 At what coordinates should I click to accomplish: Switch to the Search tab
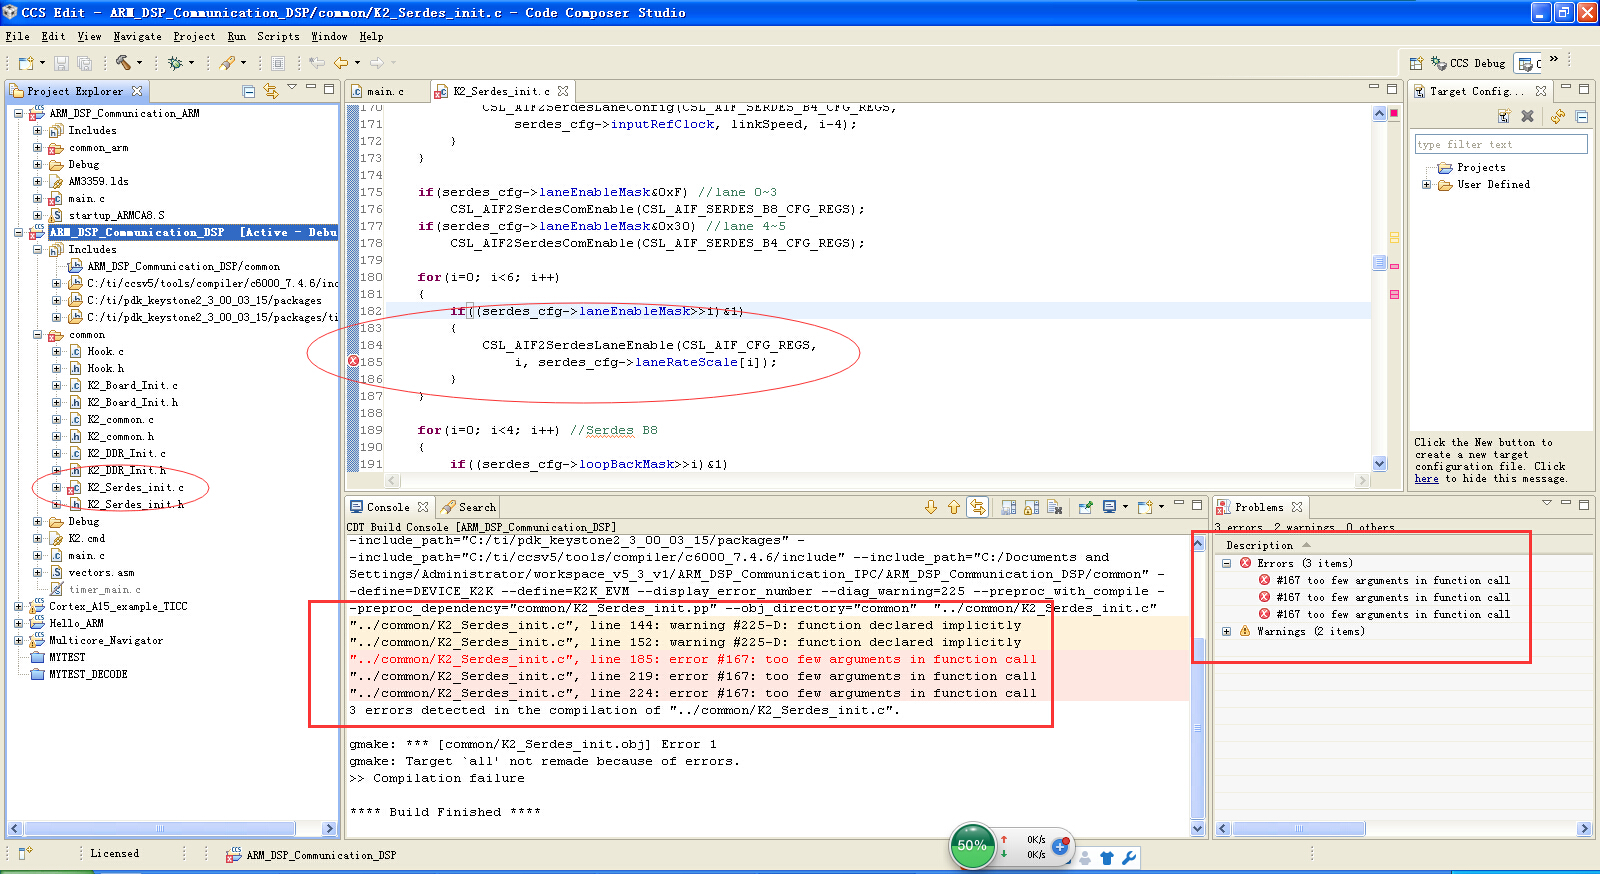(x=468, y=507)
